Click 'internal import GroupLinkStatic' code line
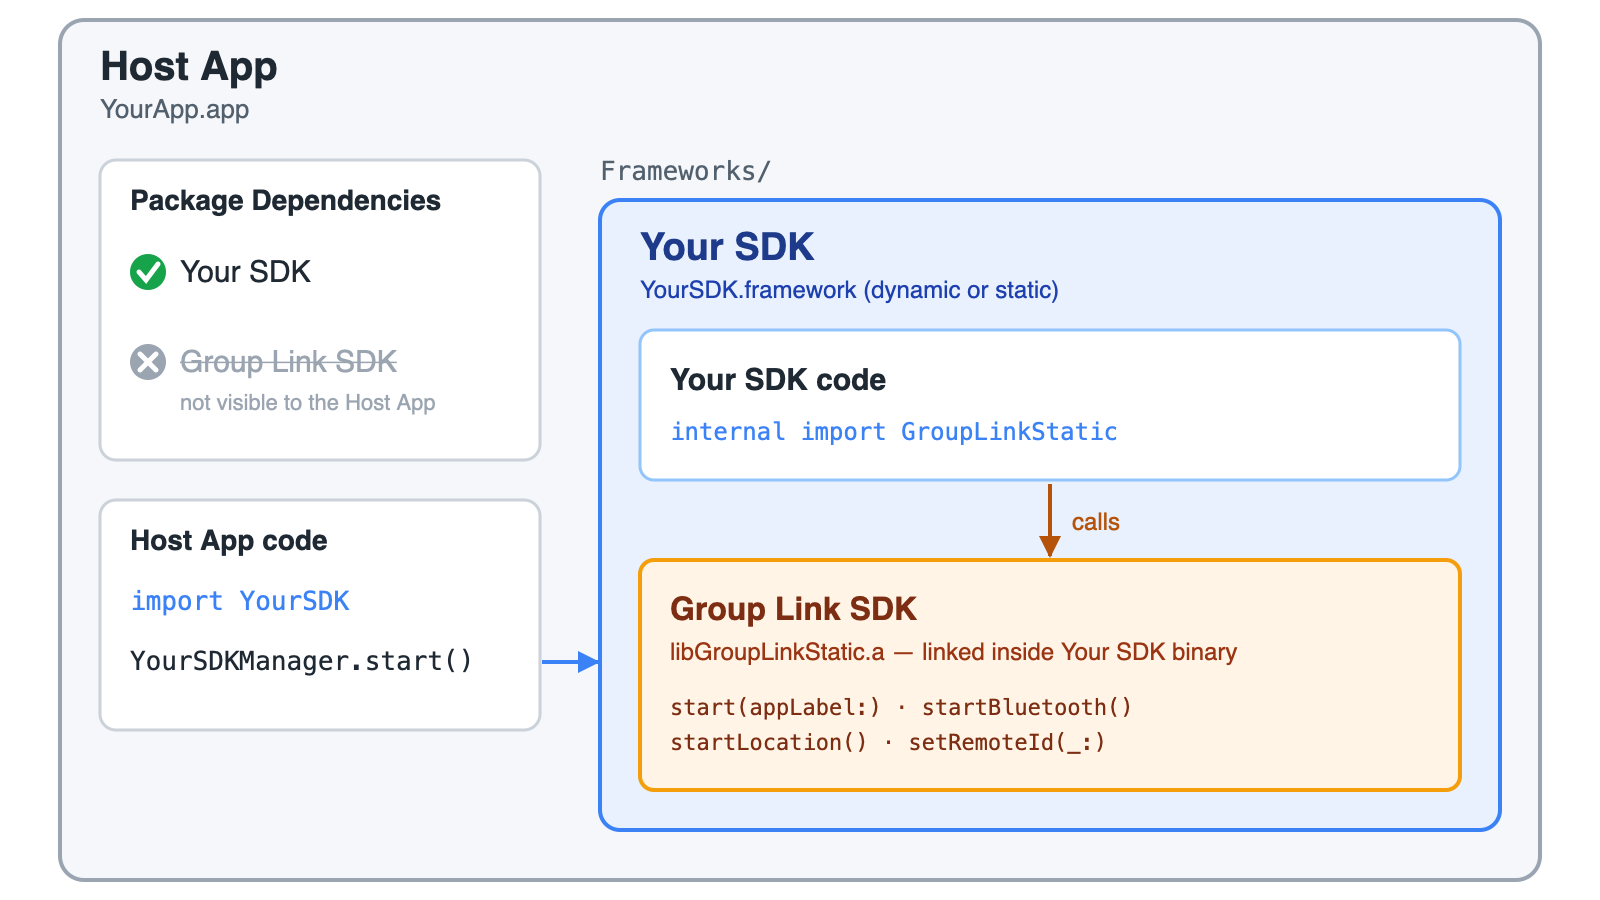Image resolution: width=1600 pixels, height=900 pixels. coord(894,431)
